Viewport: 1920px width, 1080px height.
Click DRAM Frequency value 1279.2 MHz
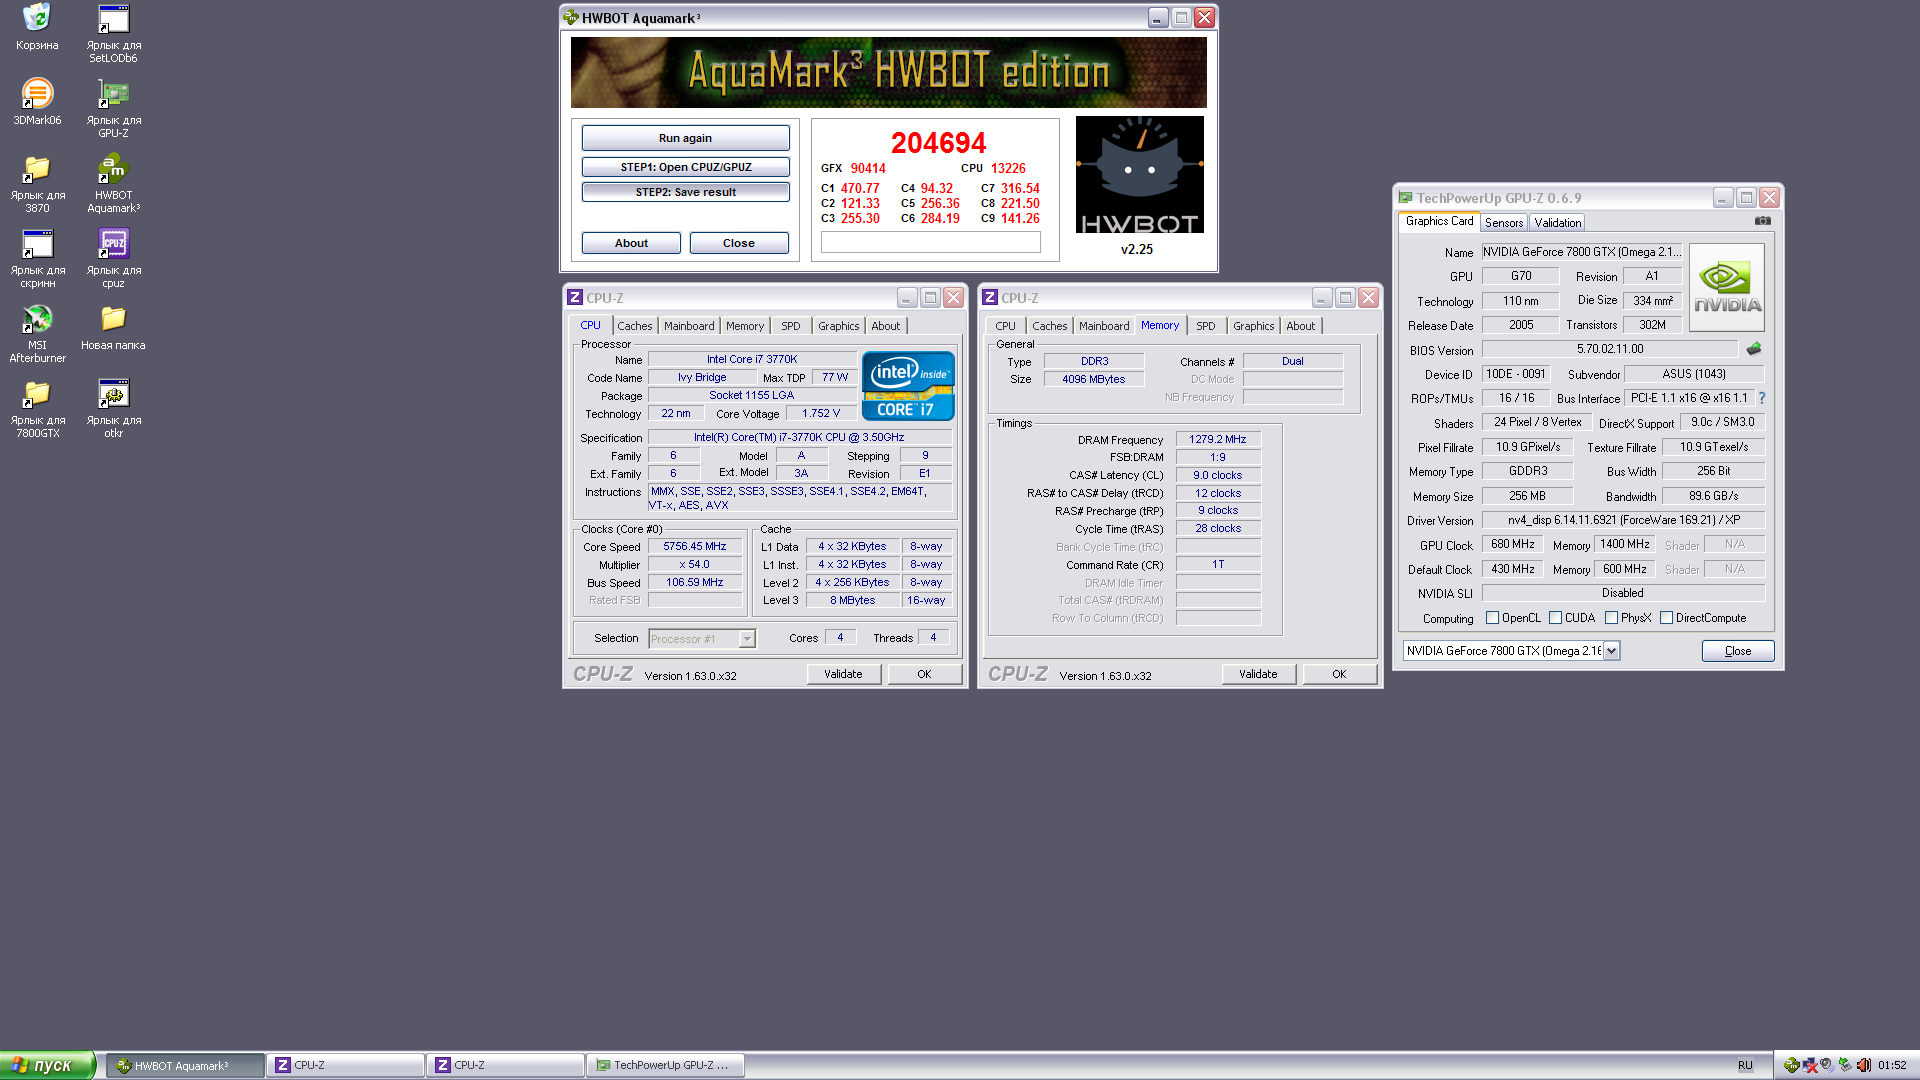tap(1218, 439)
